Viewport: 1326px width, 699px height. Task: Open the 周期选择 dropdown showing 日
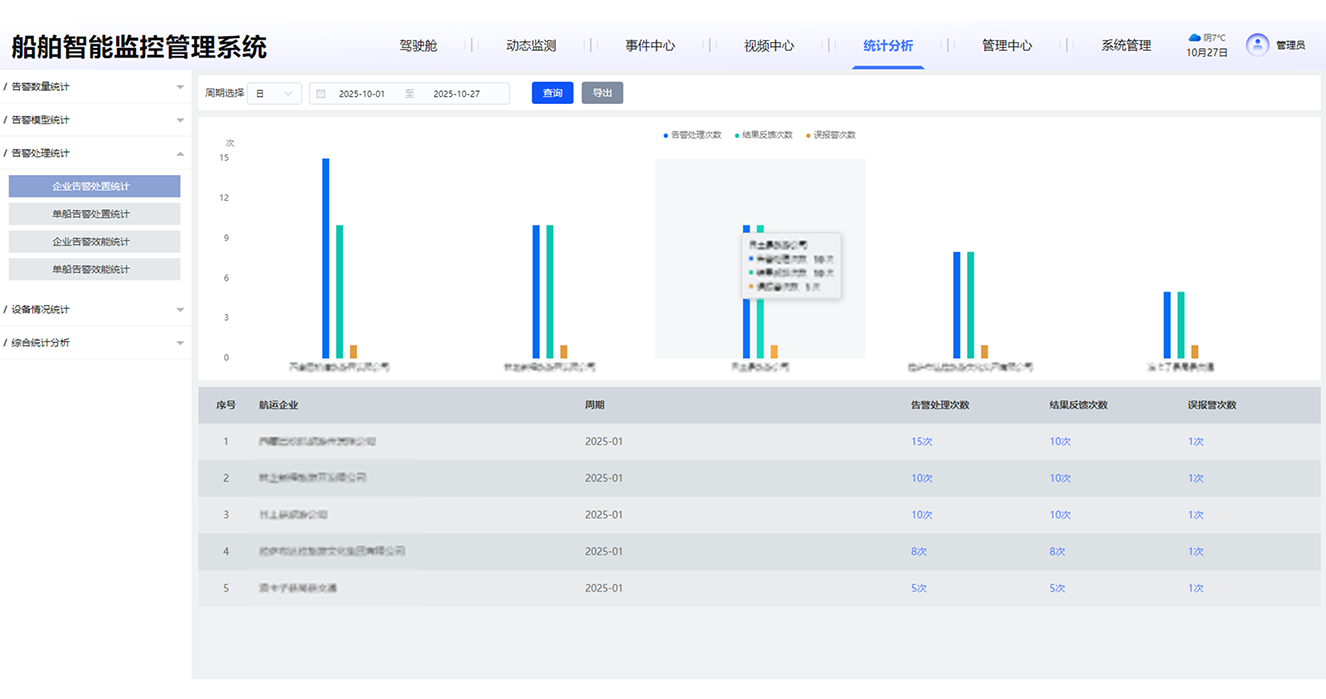pyautogui.click(x=274, y=94)
